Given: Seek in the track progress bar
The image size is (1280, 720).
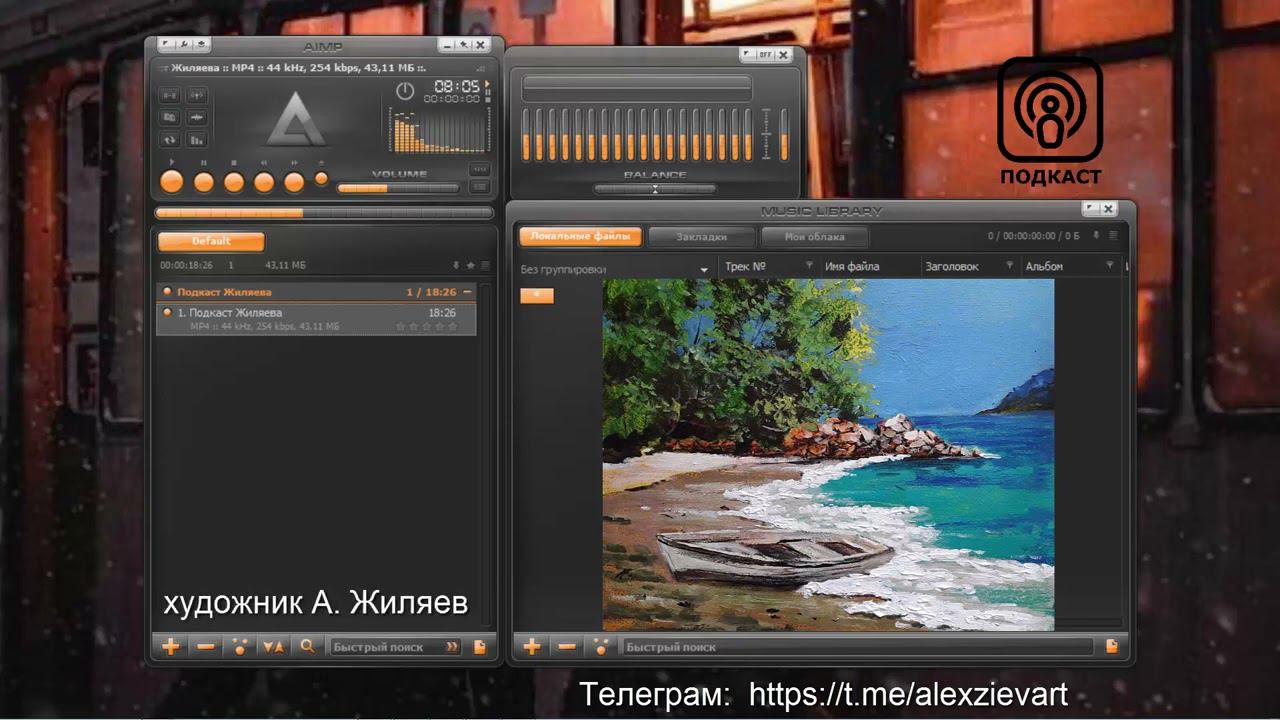Looking at the screenshot, I should coord(324,212).
